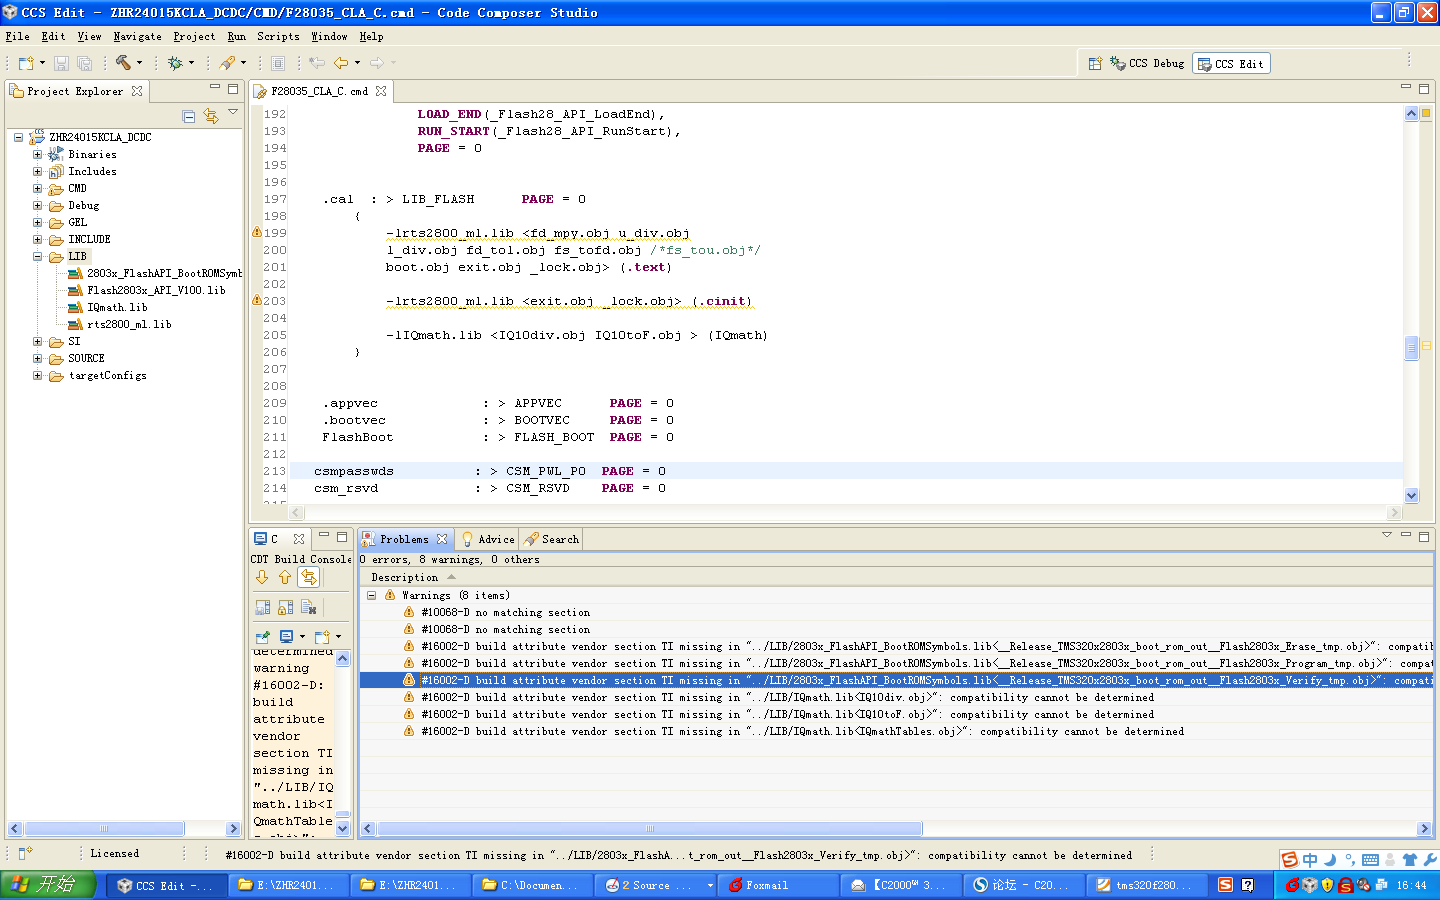Click the Pin Console icon
Viewport: 1440px width, 900px height.
click(x=263, y=636)
